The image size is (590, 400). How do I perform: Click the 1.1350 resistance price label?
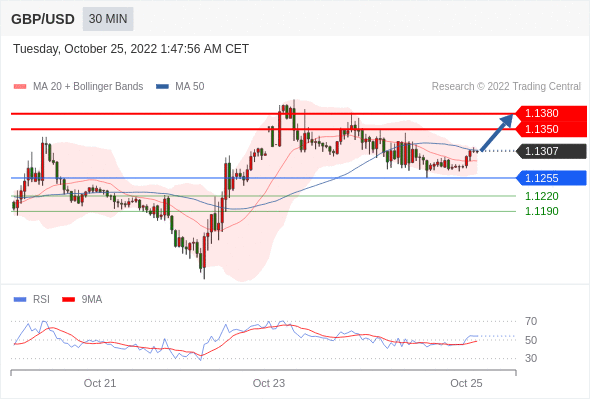551,129
